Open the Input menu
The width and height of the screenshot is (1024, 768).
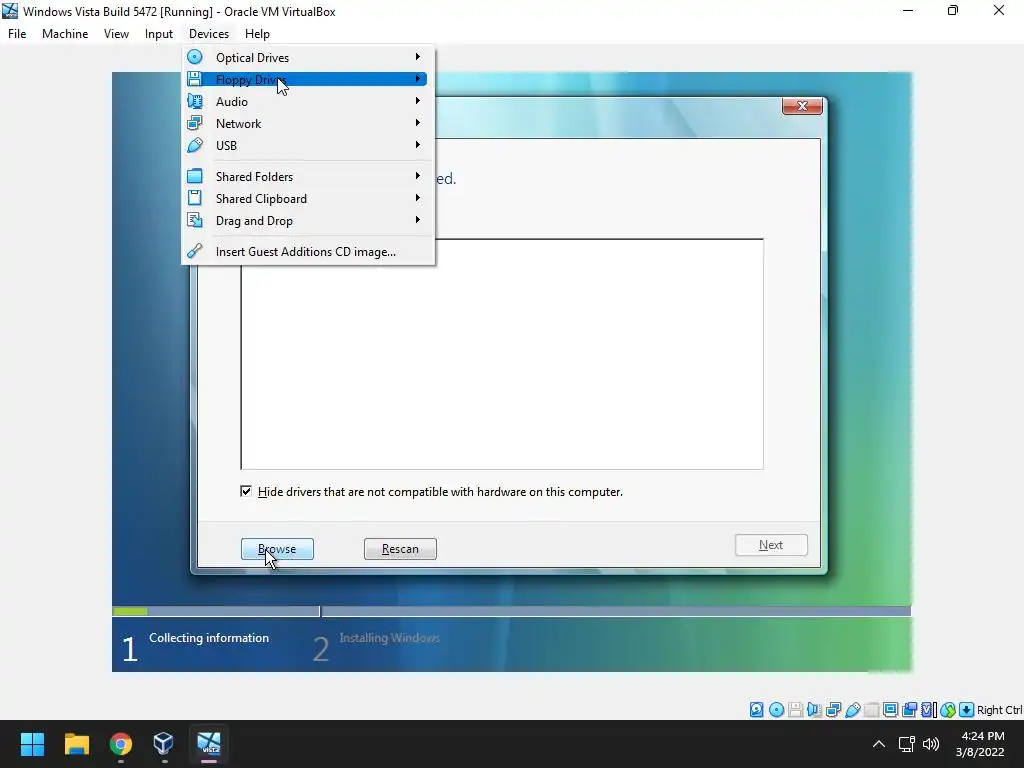click(159, 34)
